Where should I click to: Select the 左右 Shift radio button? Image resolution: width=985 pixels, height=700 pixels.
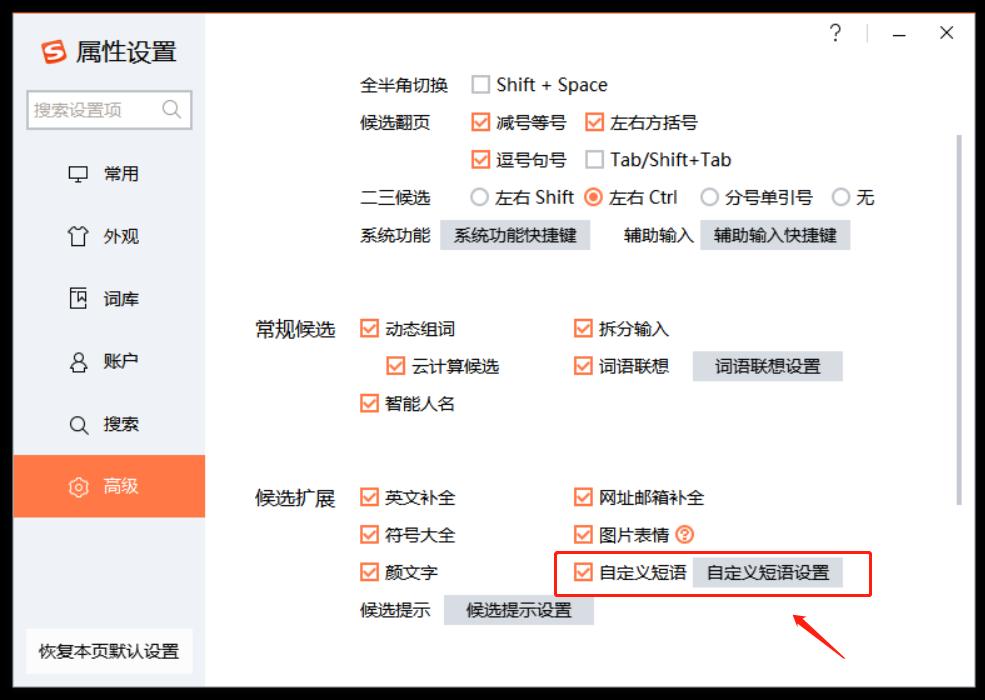[479, 197]
